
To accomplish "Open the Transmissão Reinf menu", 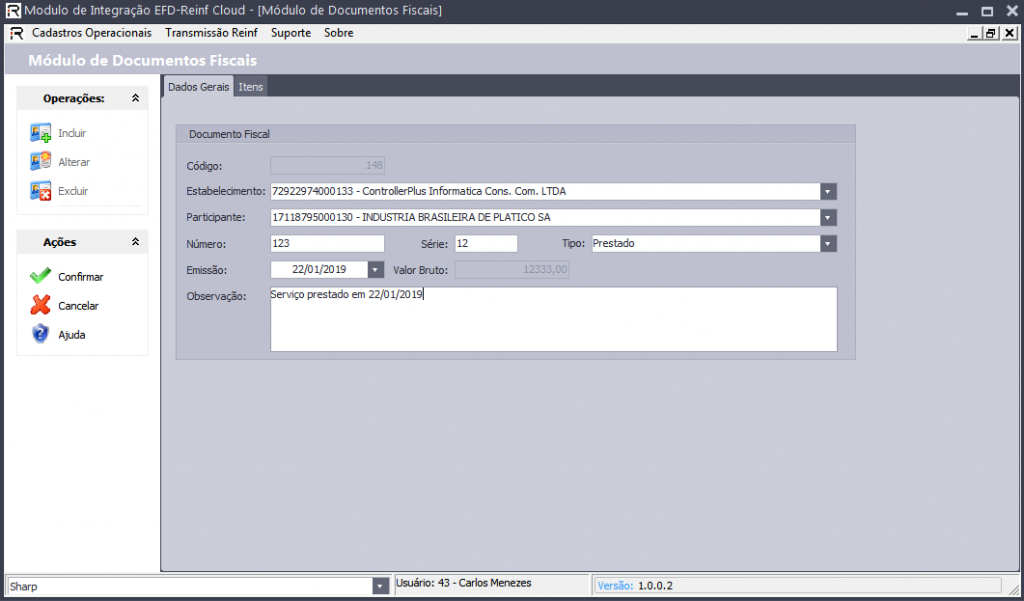I will (x=211, y=33).
